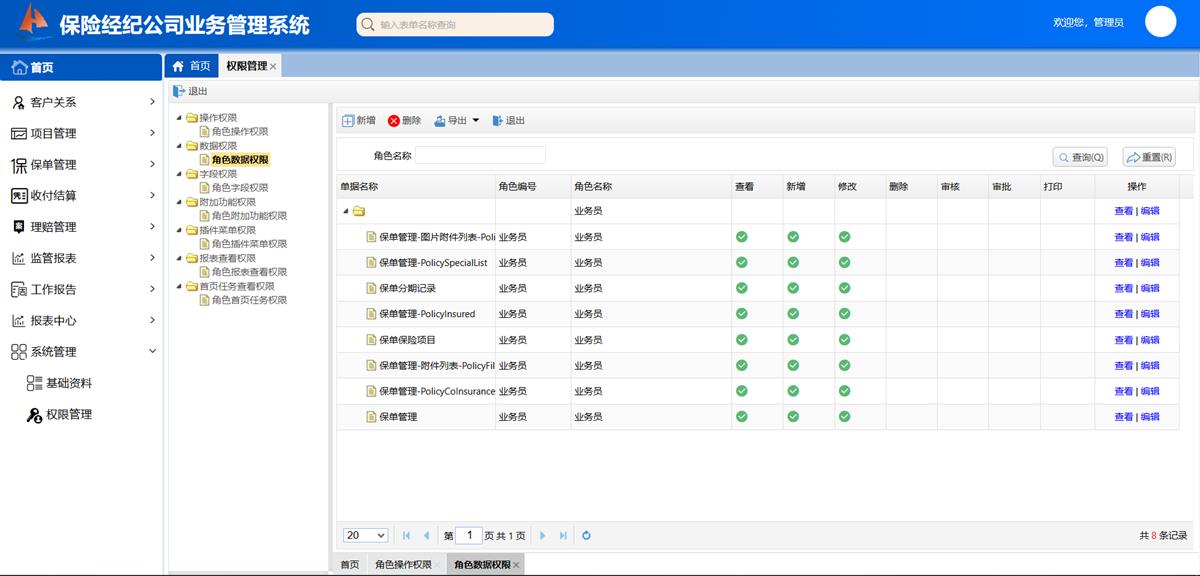Go to next page arrow icon
1200x576 pixels.
(x=543, y=536)
